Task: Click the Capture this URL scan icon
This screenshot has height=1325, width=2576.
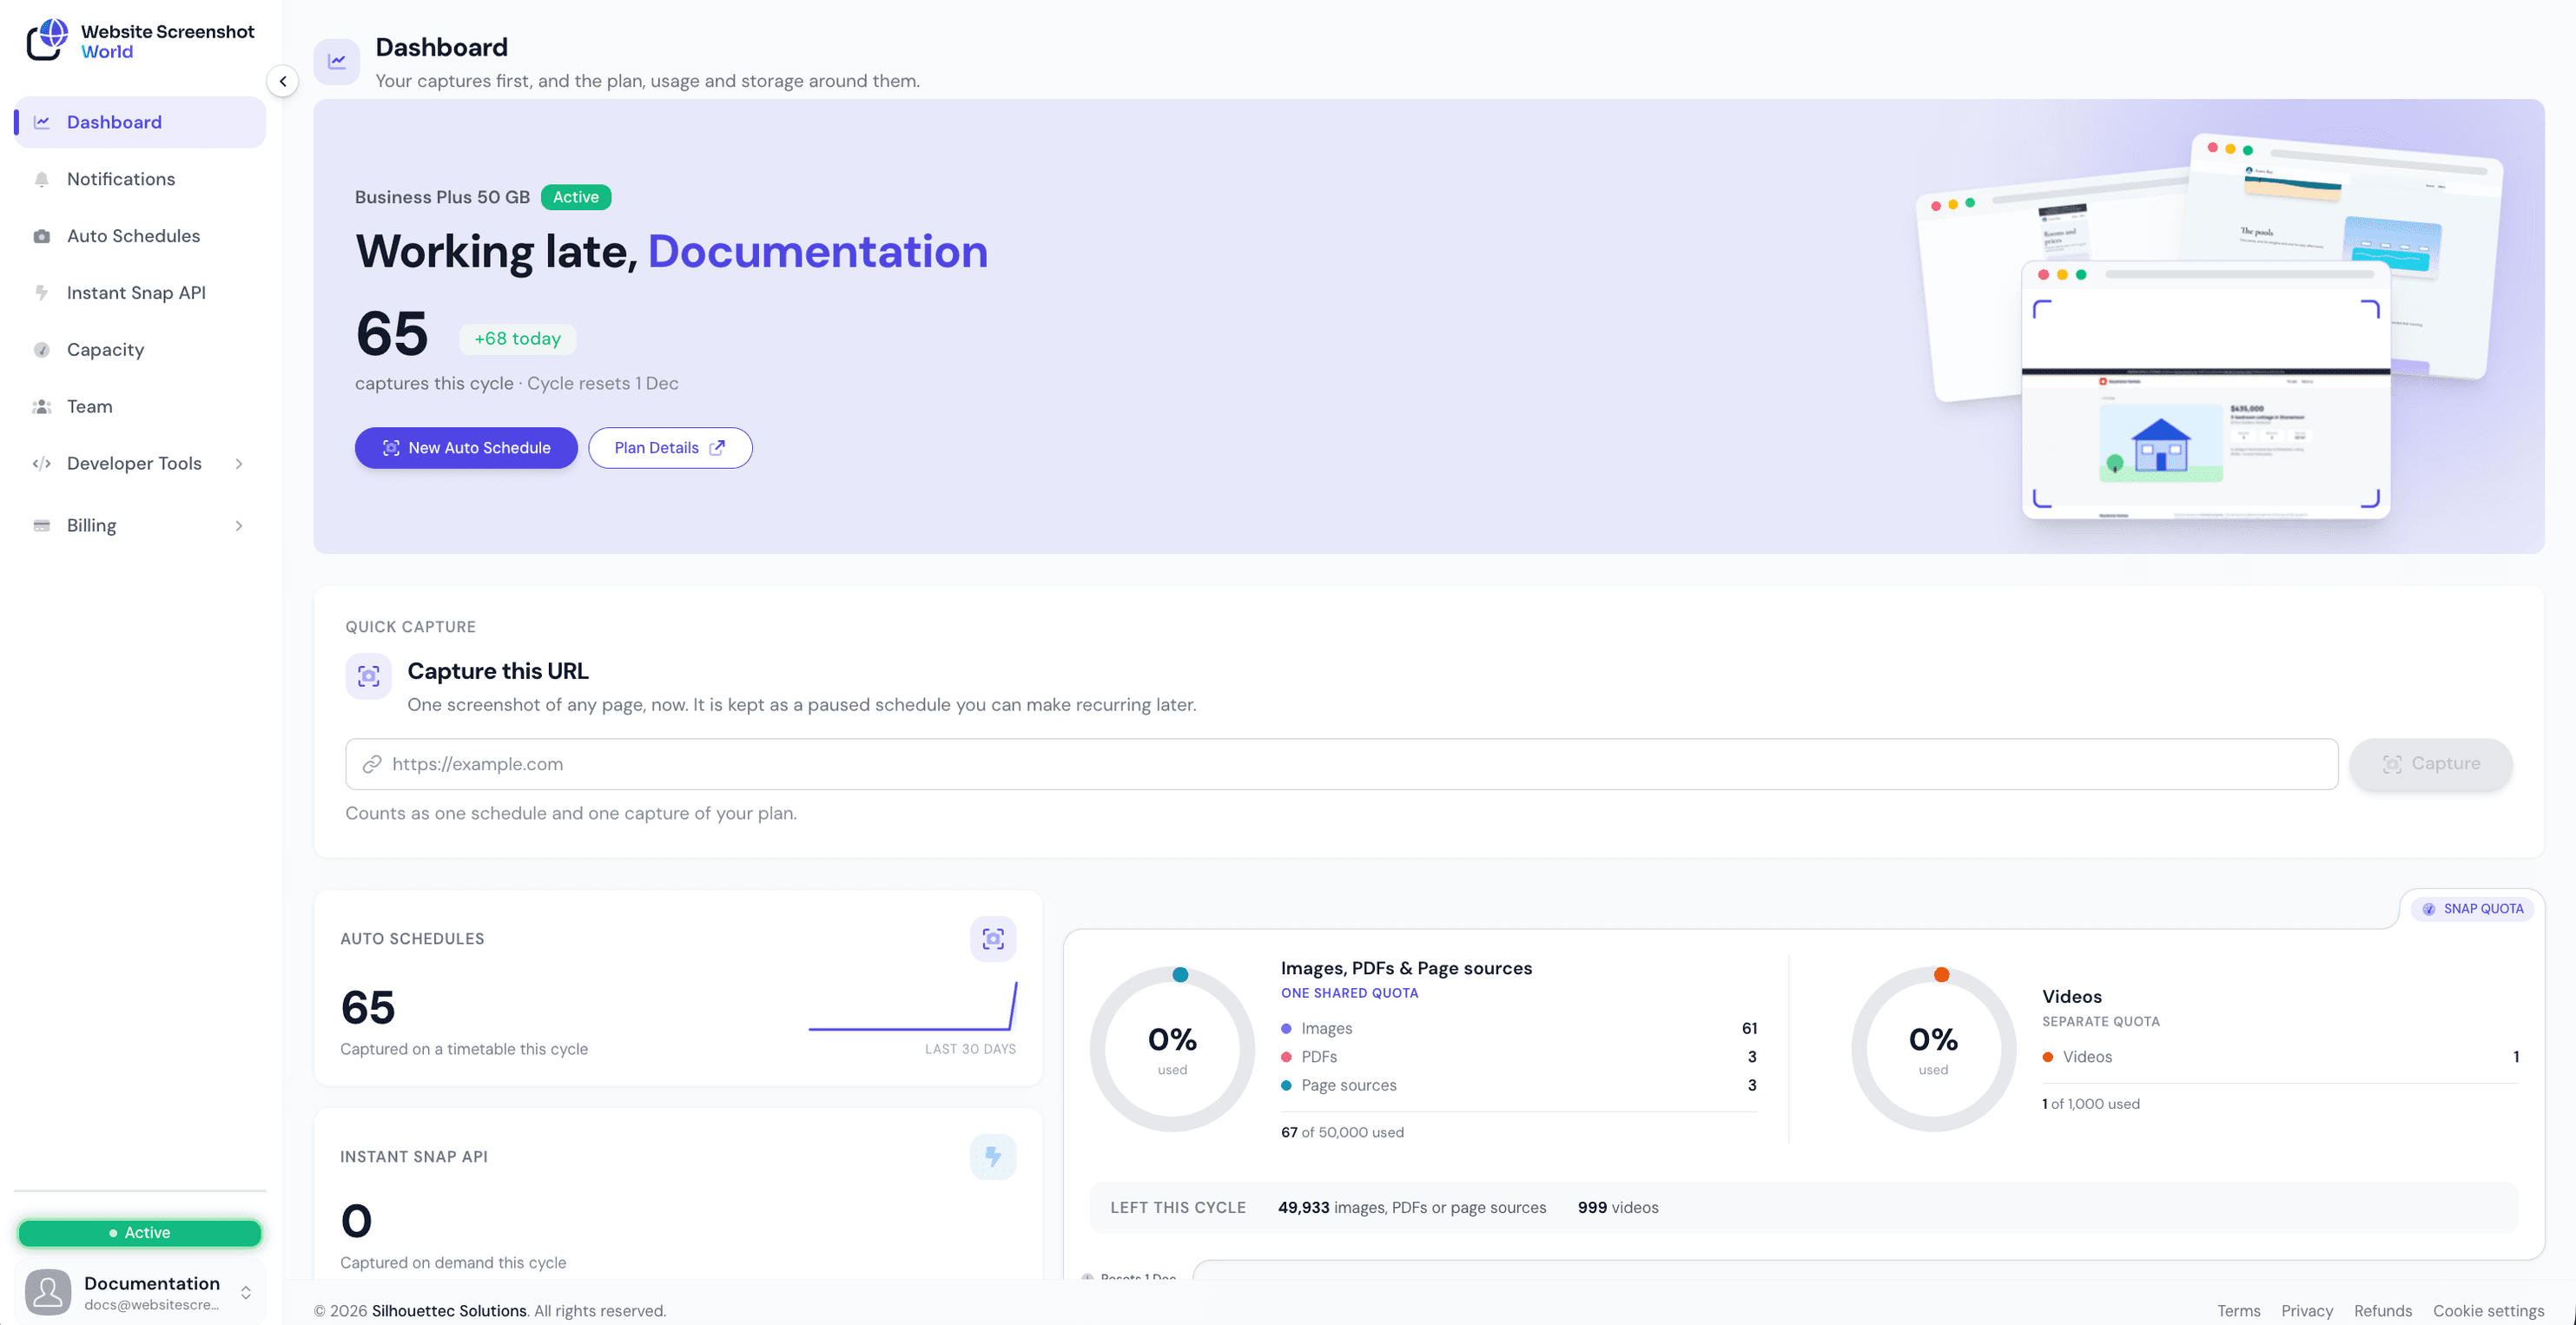Action: click(369, 676)
